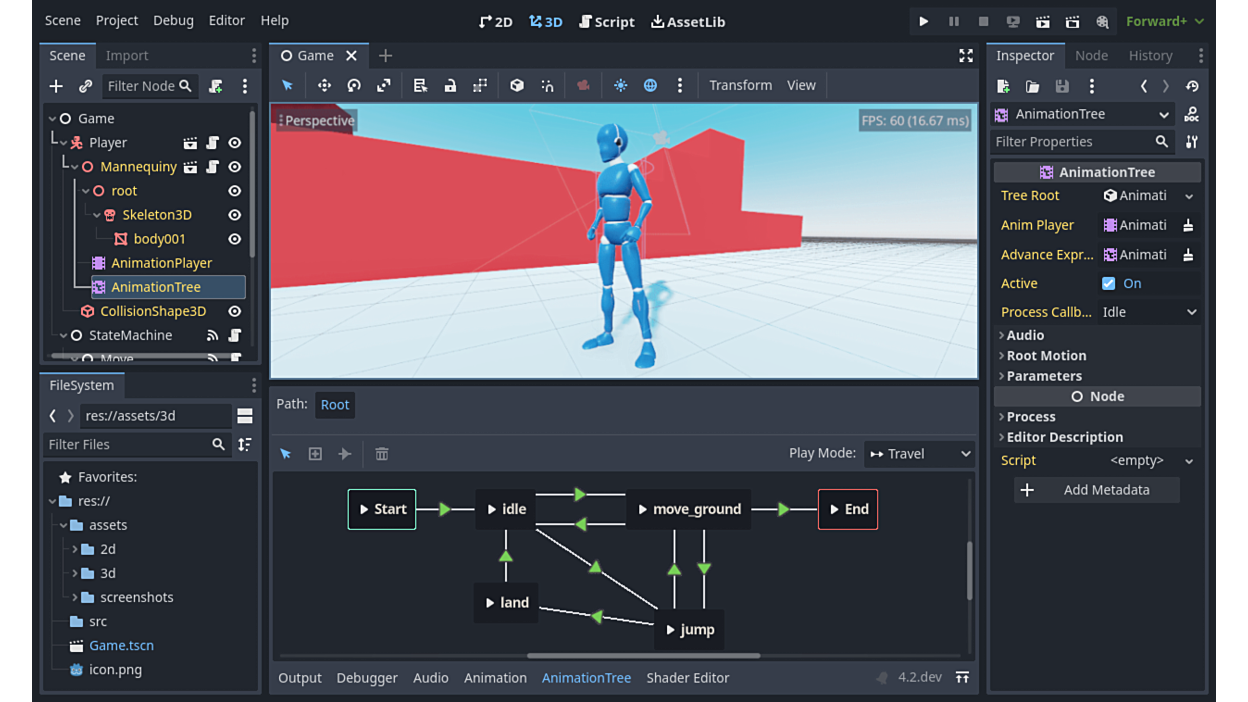Toggle environment preview globe icon
This screenshot has height=702, width=1248.
click(x=650, y=86)
